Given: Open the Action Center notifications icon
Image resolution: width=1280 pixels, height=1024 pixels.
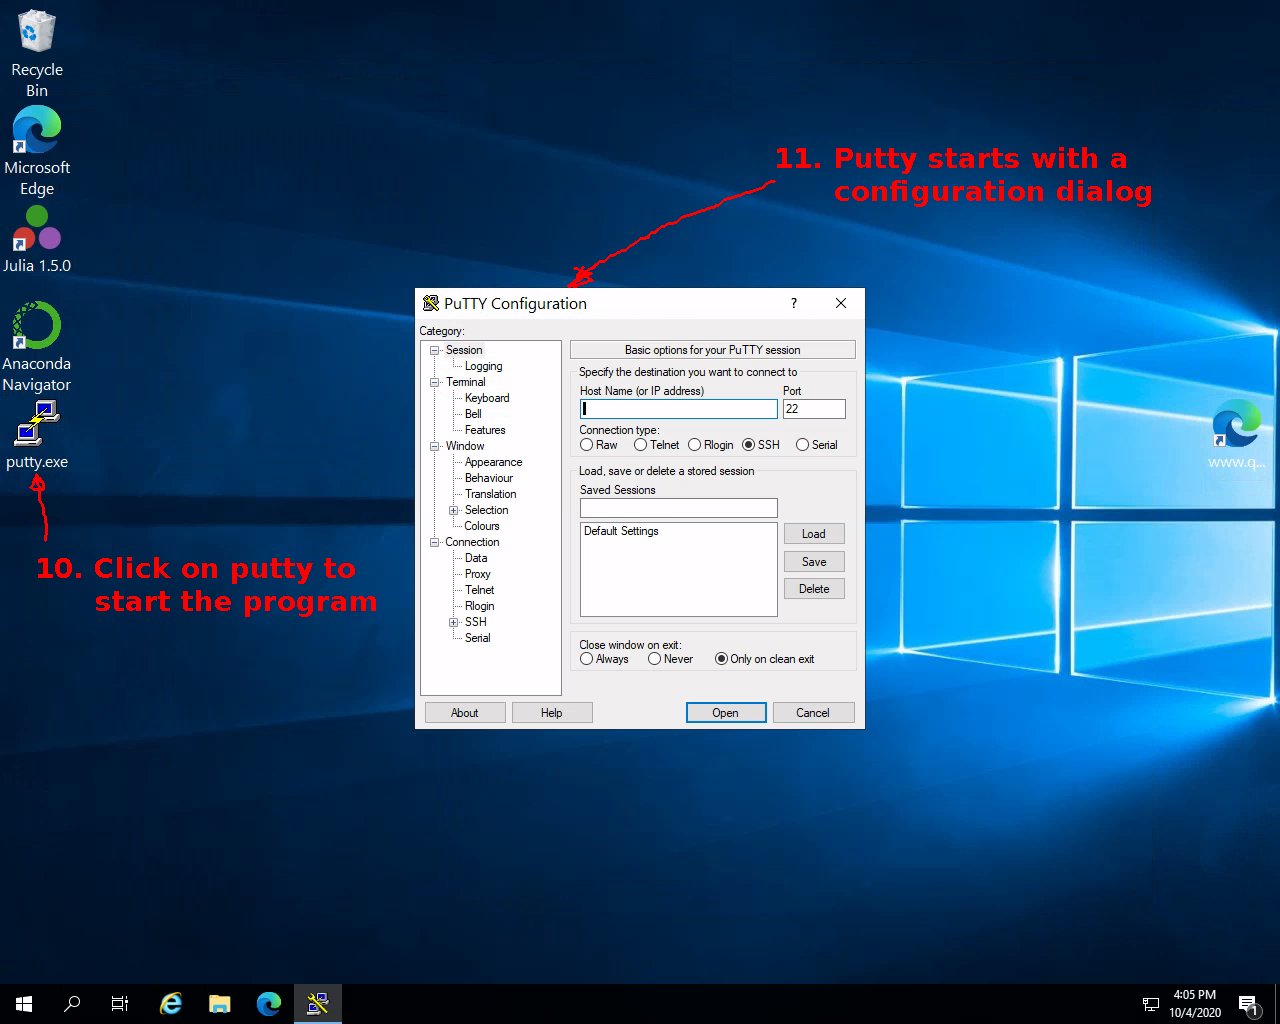Looking at the screenshot, I should point(1248,1004).
